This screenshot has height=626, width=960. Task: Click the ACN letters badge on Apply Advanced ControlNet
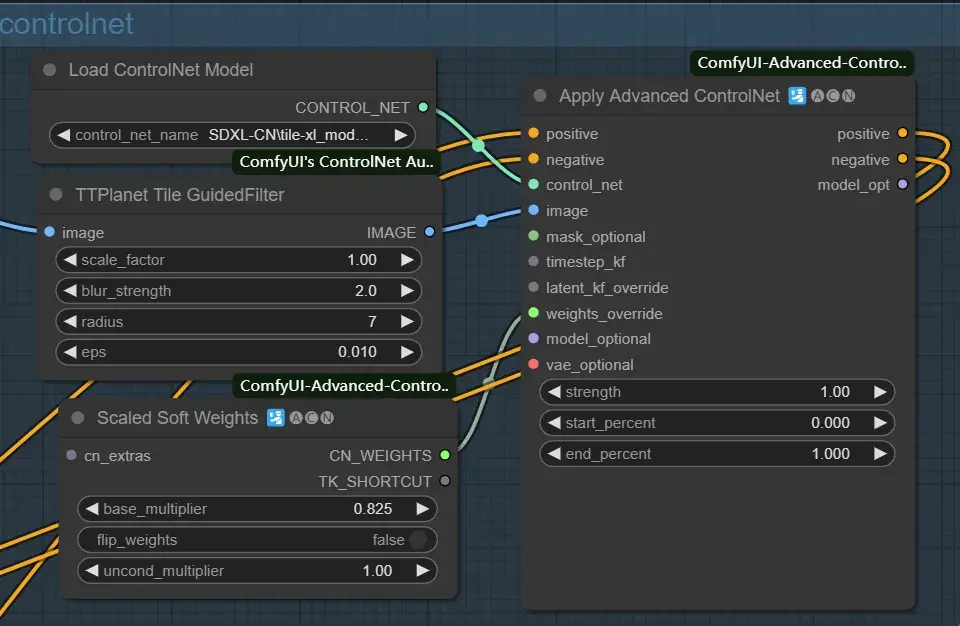(x=833, y=96)
